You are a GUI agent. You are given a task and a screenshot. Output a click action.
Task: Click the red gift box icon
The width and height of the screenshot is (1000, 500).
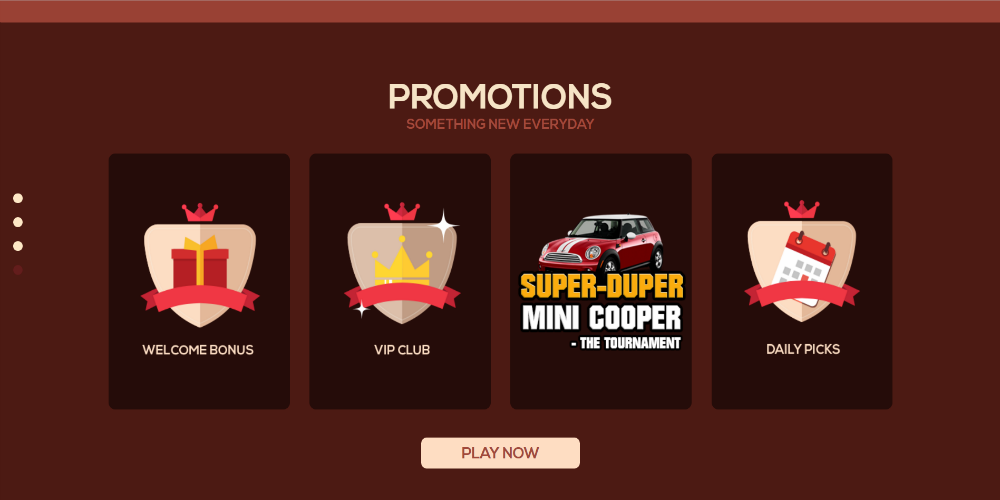[x=200, y=261]
